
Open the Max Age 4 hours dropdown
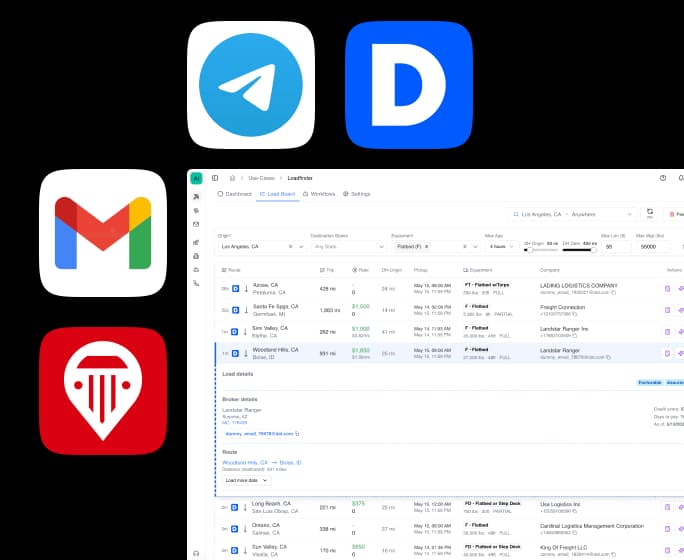point(502,247)
